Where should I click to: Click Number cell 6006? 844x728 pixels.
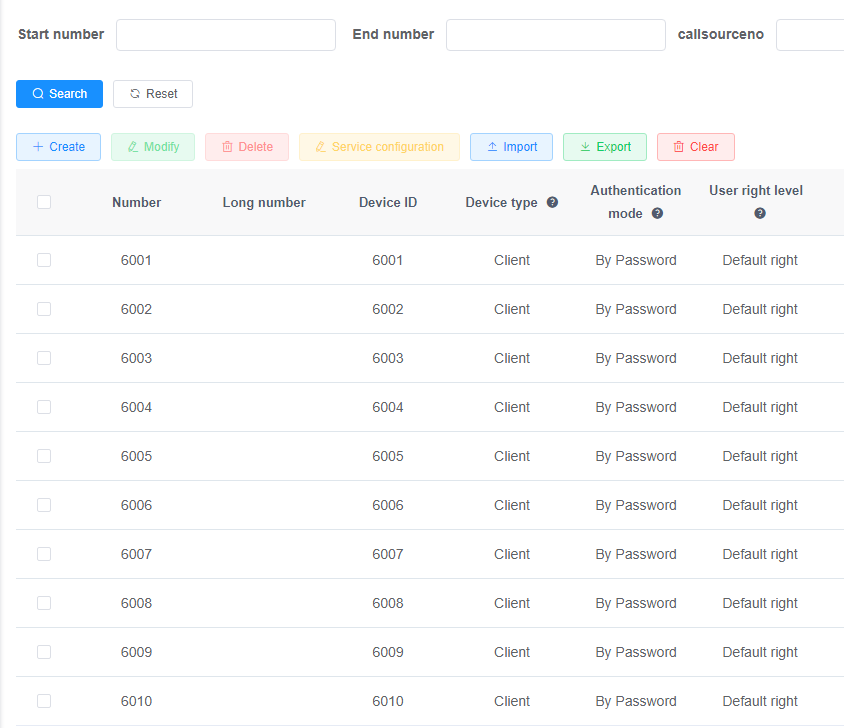[136, 505]
